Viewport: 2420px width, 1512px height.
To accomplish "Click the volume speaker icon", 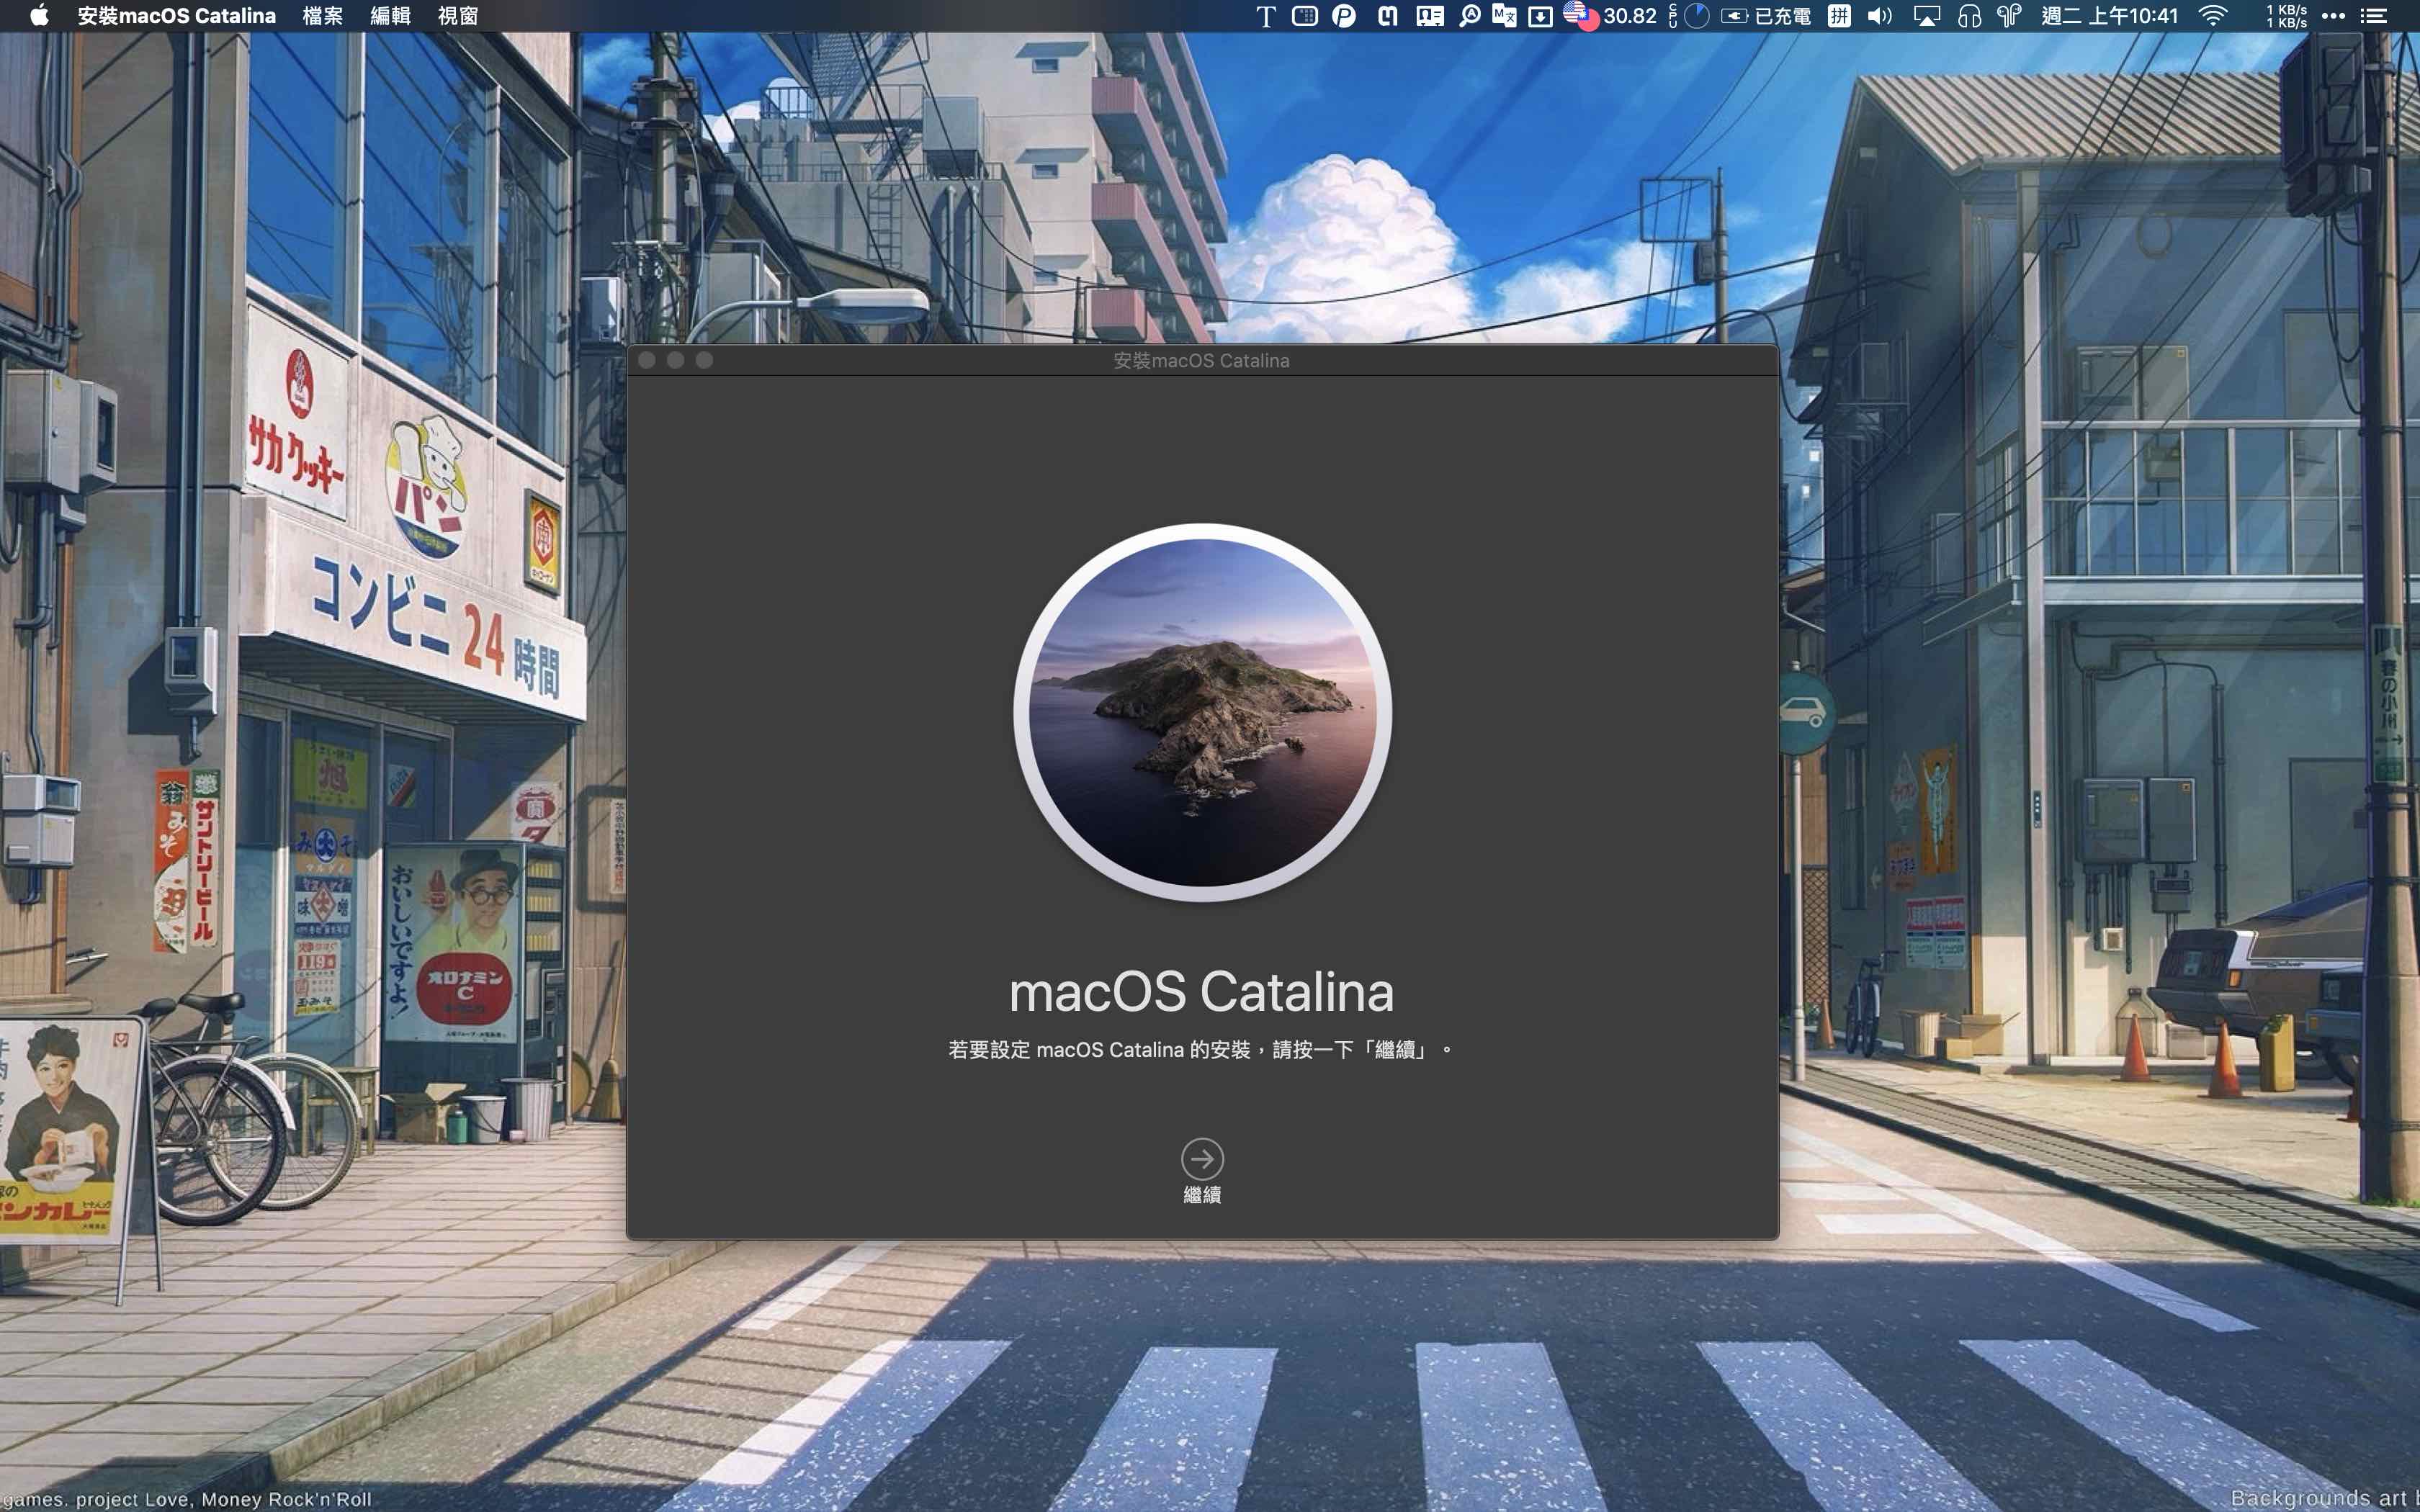I will coord(1880,16).
